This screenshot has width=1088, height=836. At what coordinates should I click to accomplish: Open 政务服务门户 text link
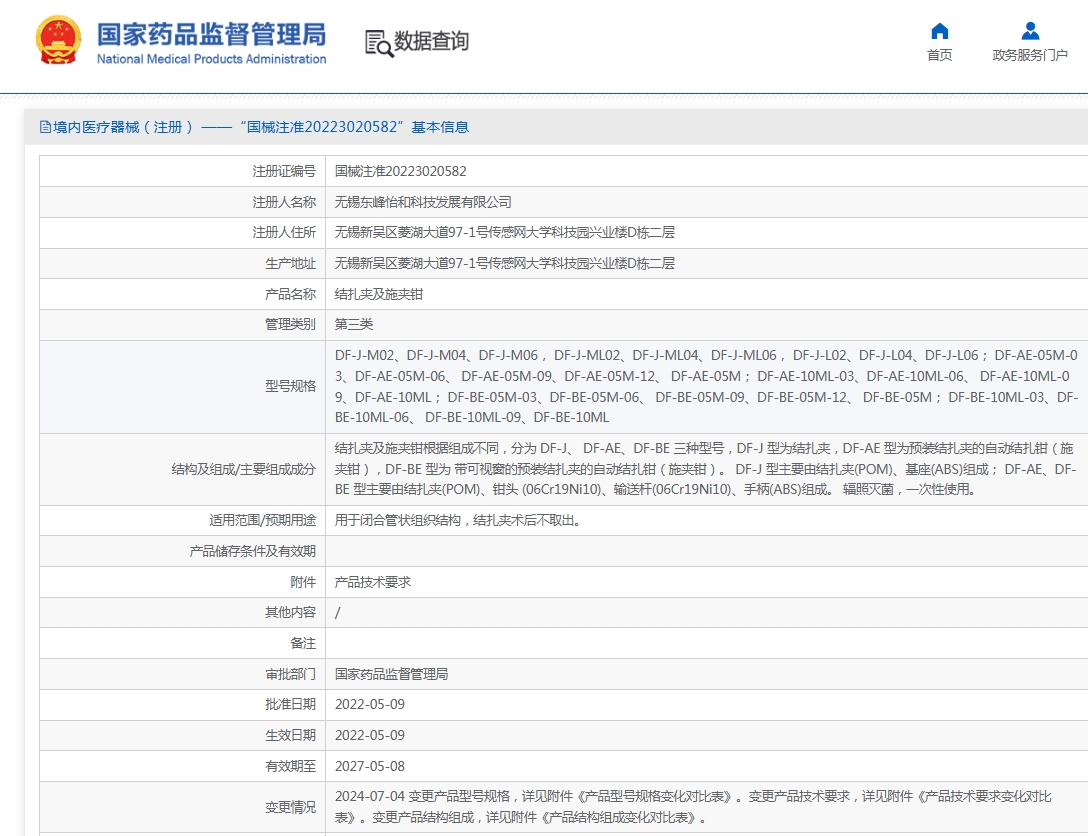(x=1030, y=55)
